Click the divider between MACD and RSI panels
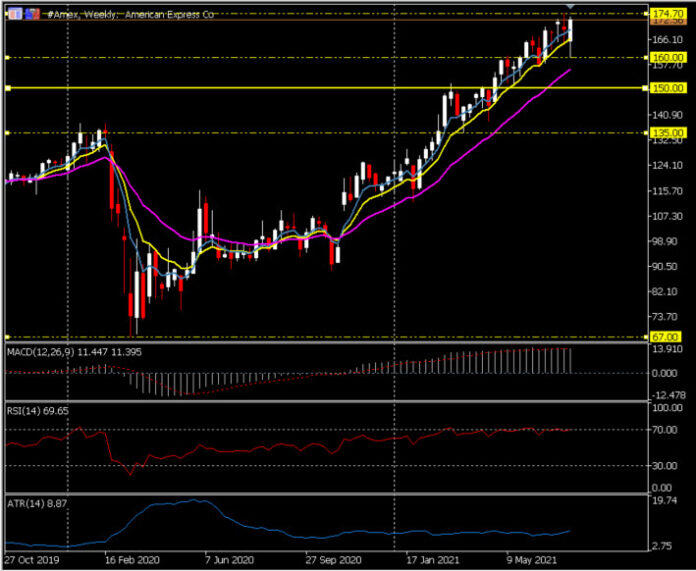This screenshot has width=696, height=571. point(325,402)
